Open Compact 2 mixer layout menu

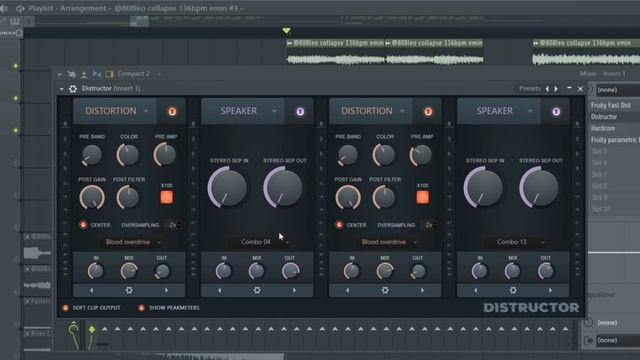click(134, 74)
